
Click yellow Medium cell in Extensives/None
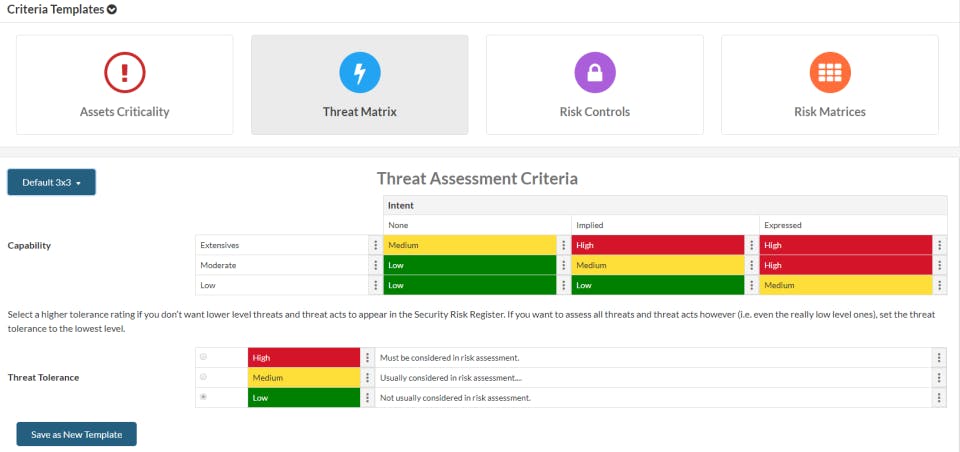pos(470,245)
